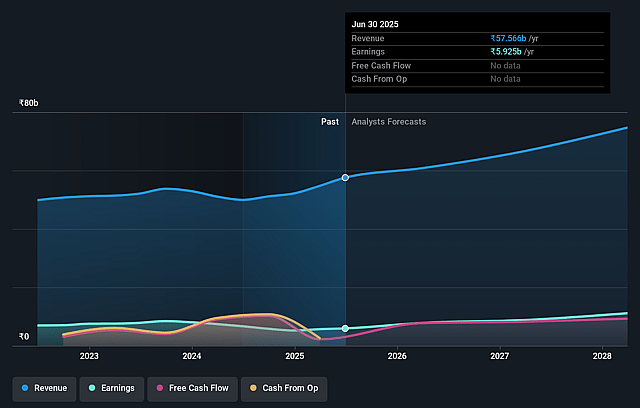Image resolution: width=640 pixels, height=408 pixels.
Task: Select the Revenue data point marker on blue line
Action: [x=345, y=177]
